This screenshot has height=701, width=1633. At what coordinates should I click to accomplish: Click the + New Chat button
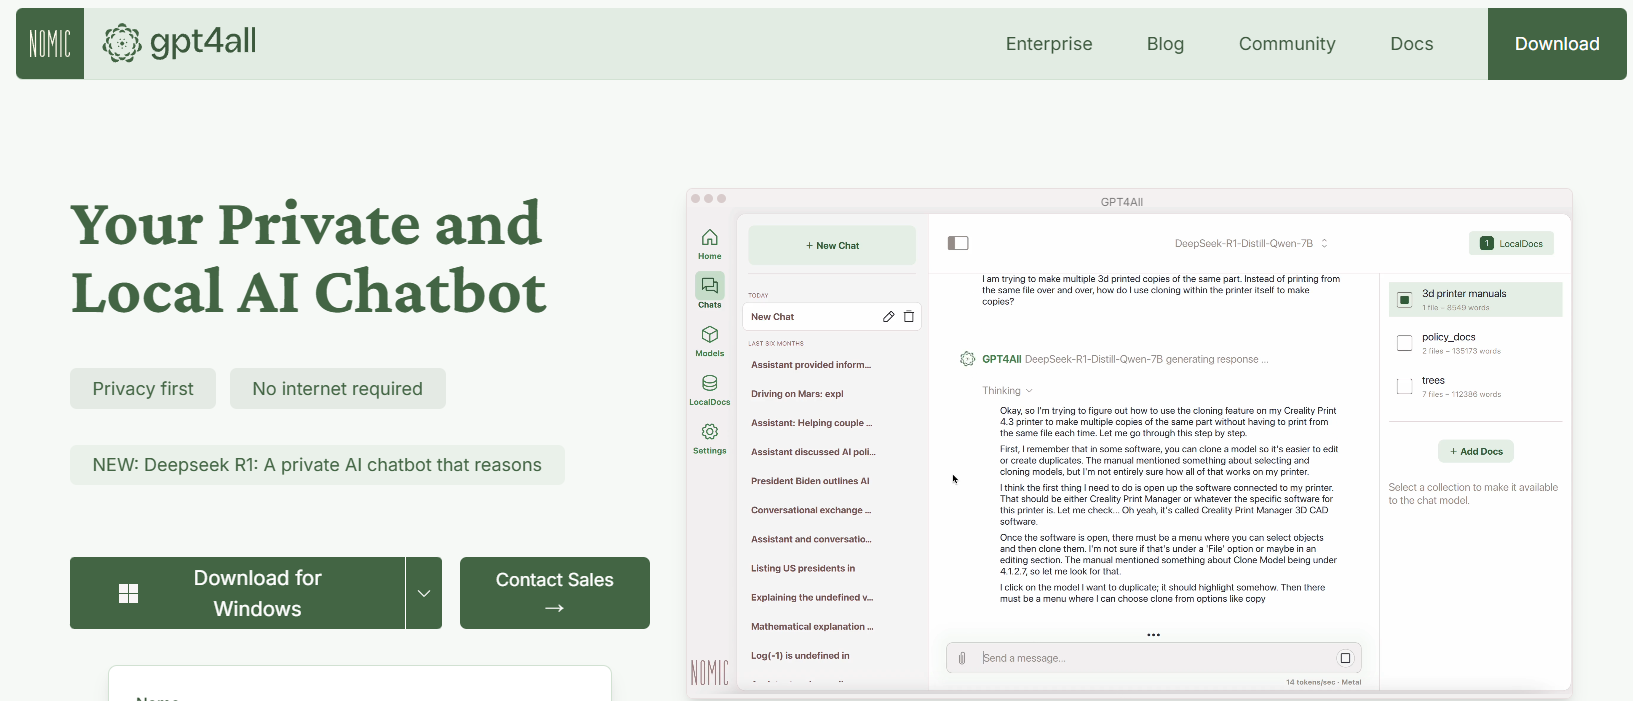point(832,245)
